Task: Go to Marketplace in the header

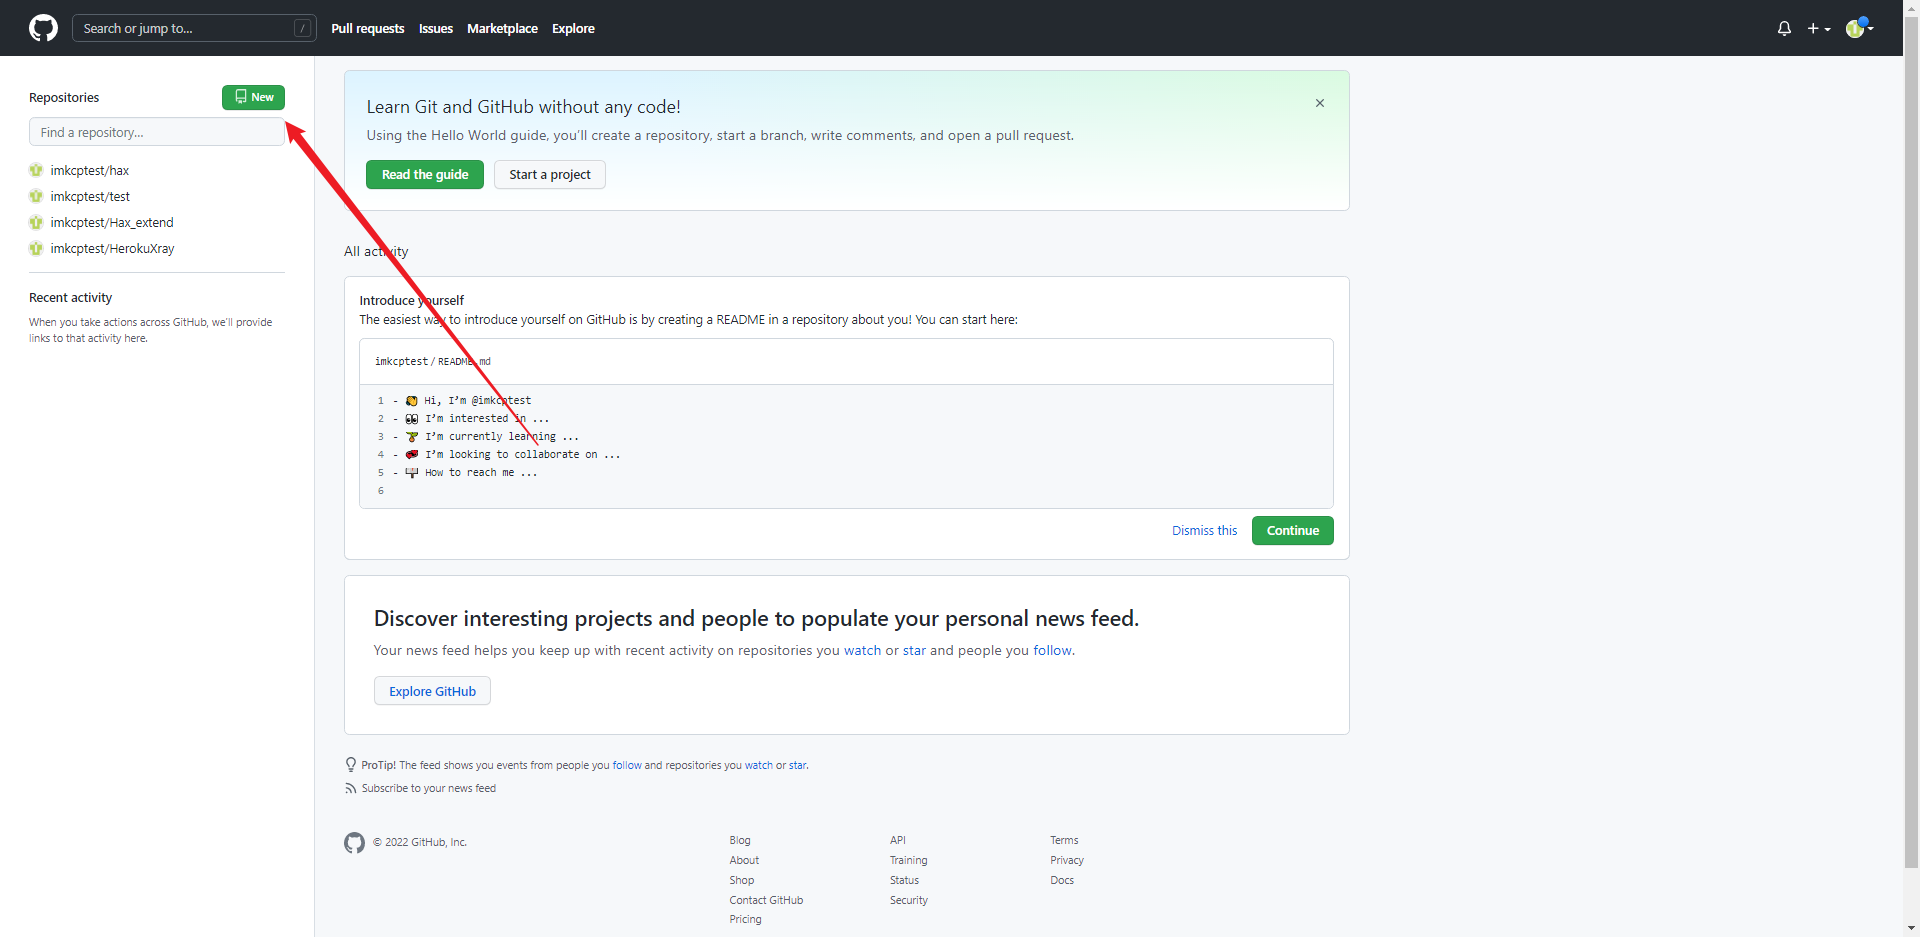Action: [502, 29]
